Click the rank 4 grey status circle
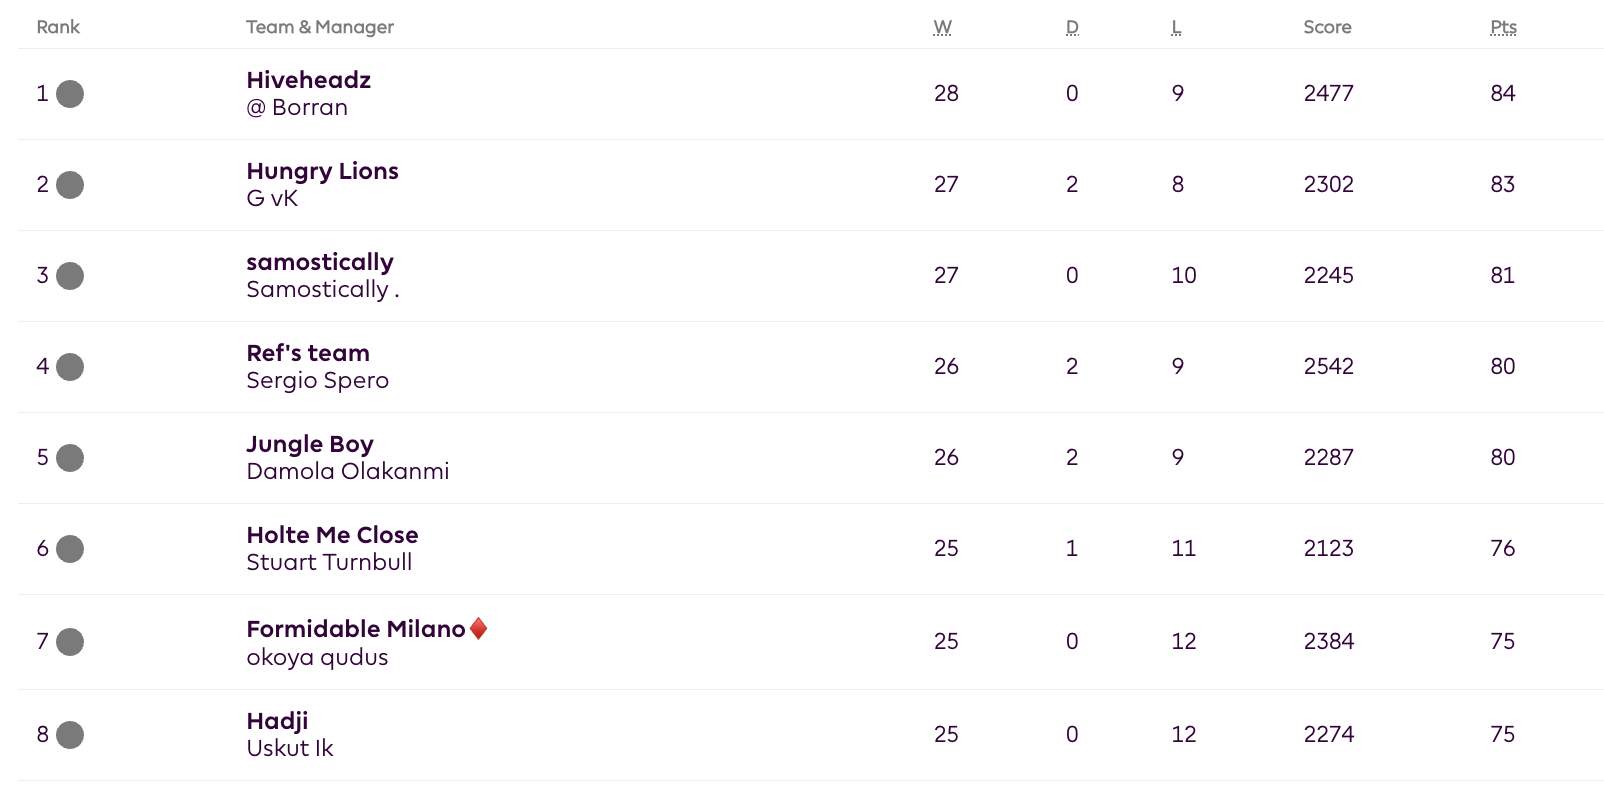 click(70, 367)
